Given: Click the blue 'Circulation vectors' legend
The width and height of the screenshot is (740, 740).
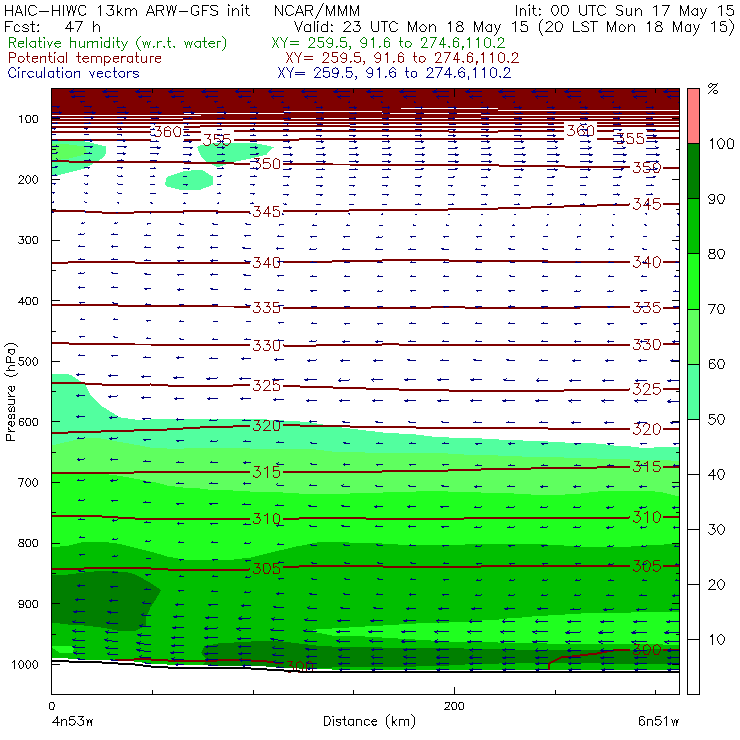Looking at the screenshot, I should coord(73,73).
